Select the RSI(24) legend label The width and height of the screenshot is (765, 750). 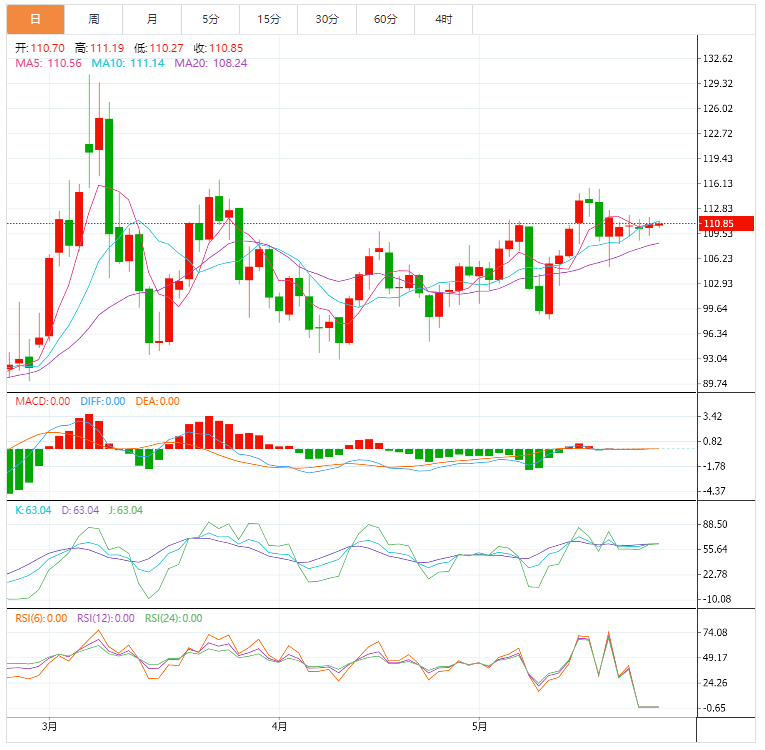[x=173, y=618]
